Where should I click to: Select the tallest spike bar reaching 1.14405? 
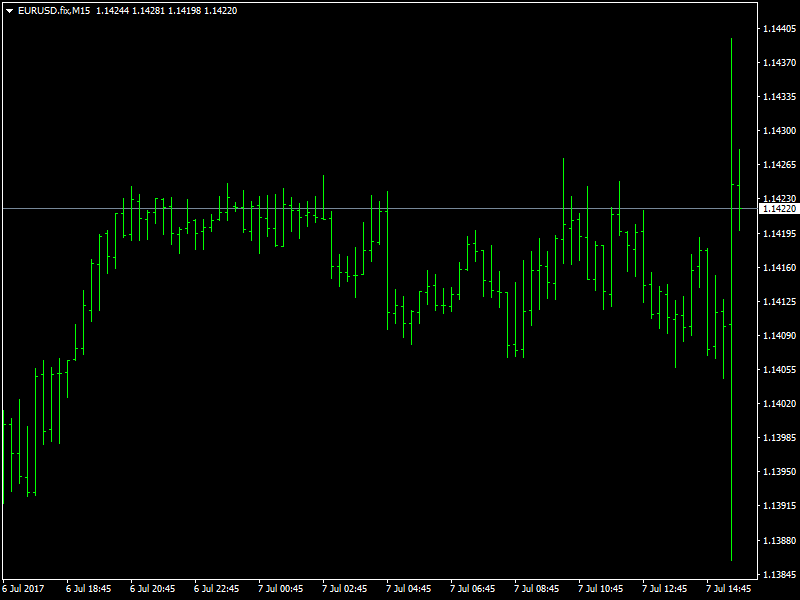[731, 299]
